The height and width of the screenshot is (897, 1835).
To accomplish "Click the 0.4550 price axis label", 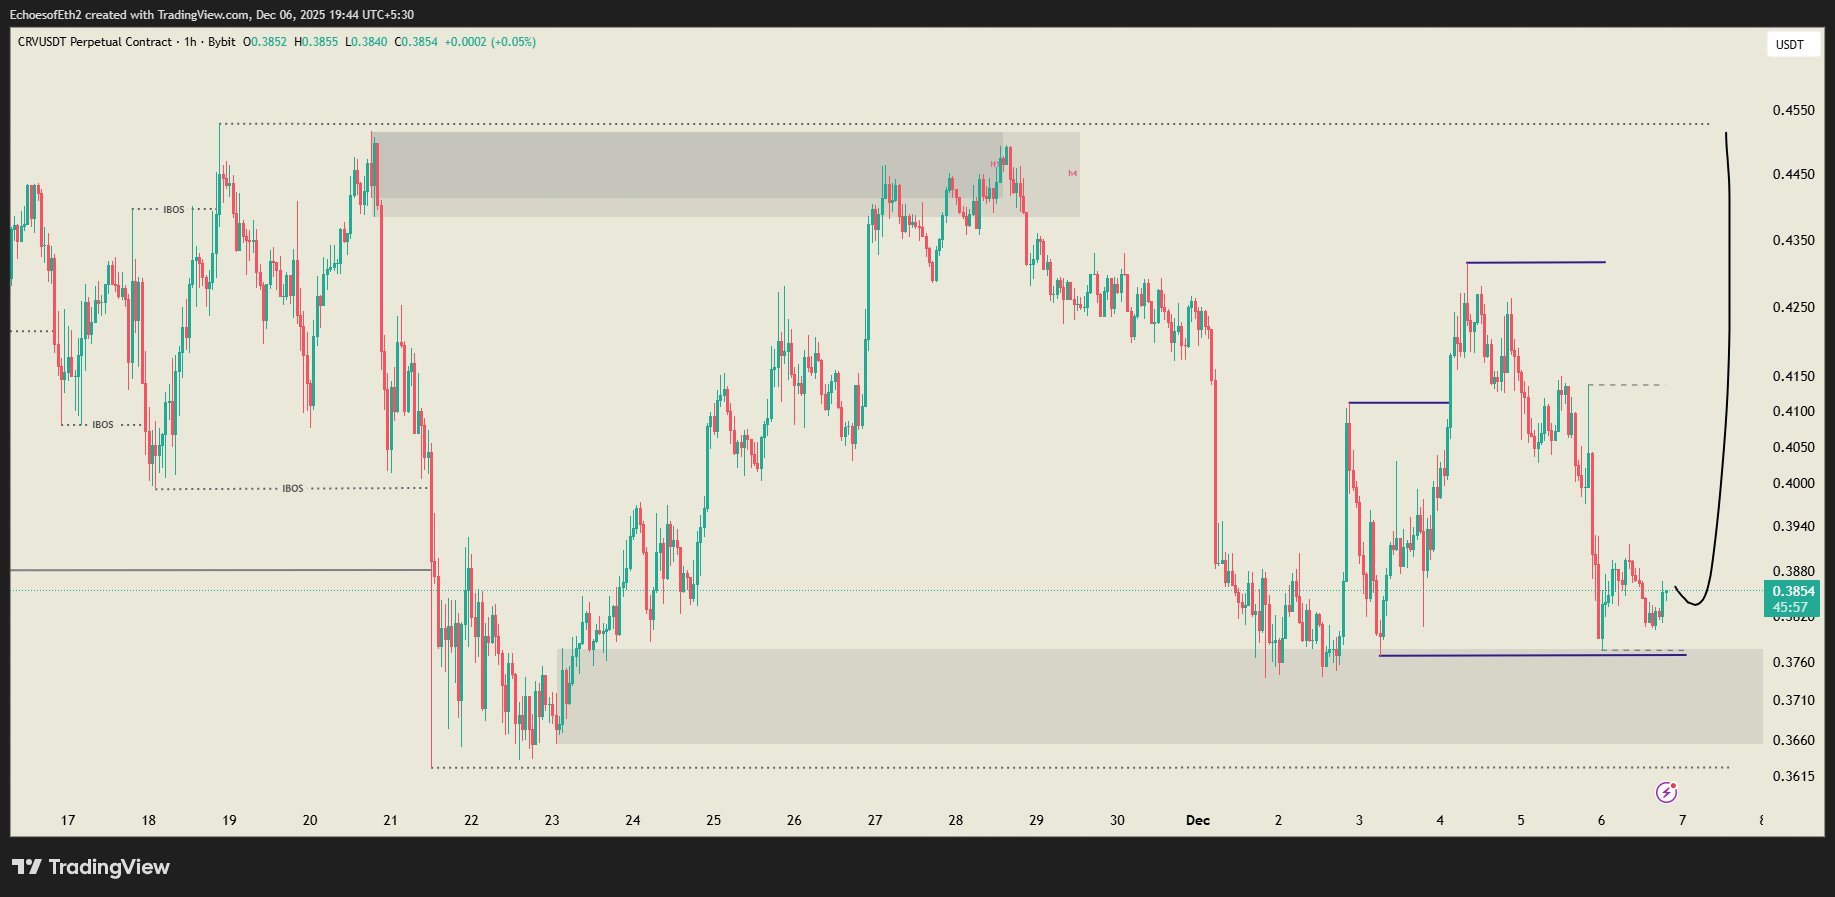I will pyautogui.click(x=1793, y=110).
